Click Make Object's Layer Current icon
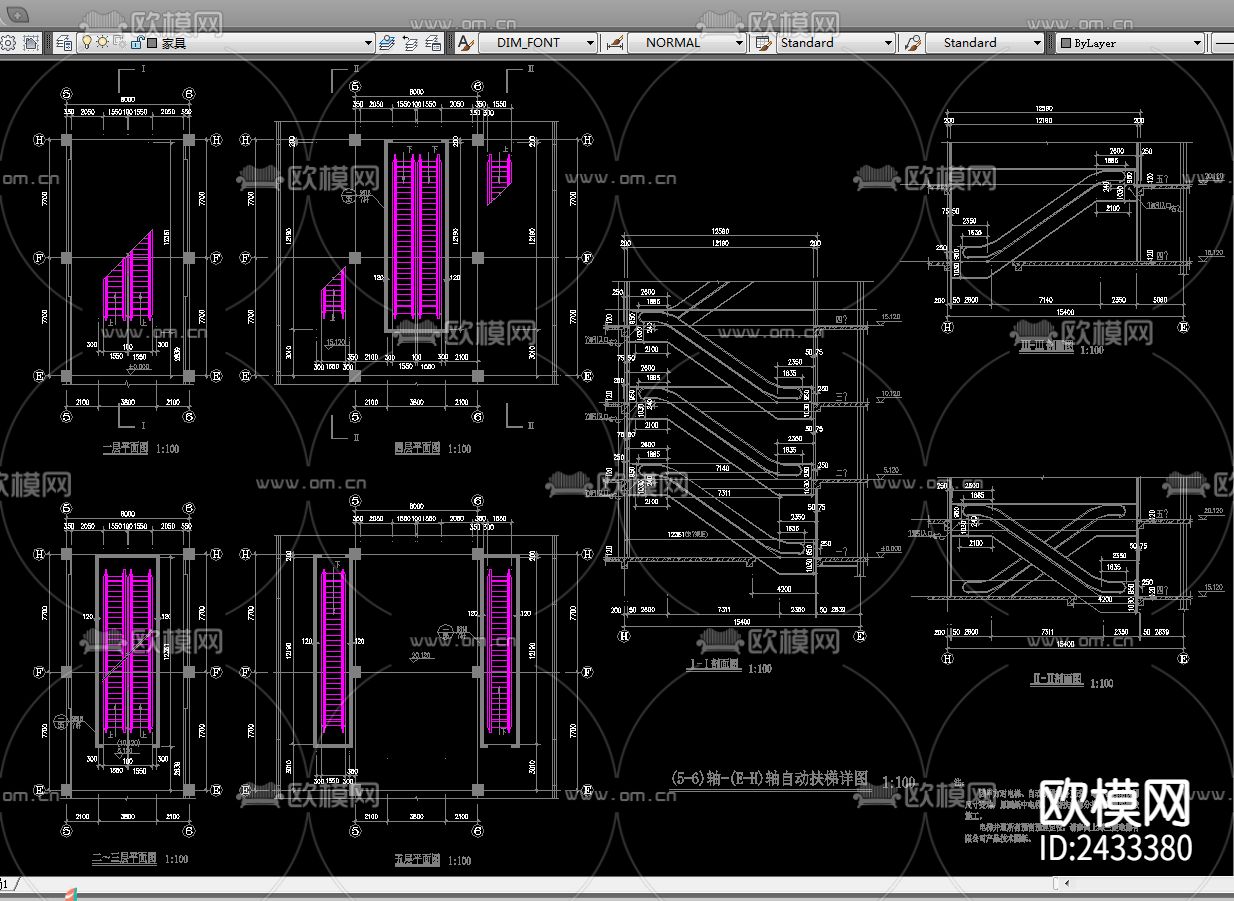Viewport: 1234px width, 901px height. pos(388,43)
